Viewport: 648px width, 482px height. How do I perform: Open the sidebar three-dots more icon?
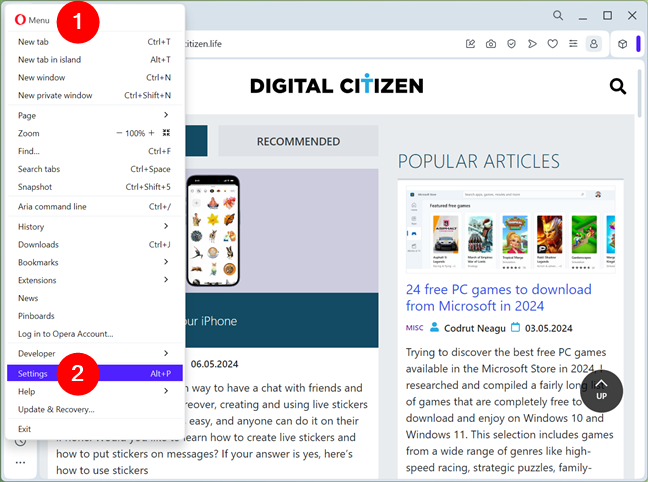click(20, 463)
